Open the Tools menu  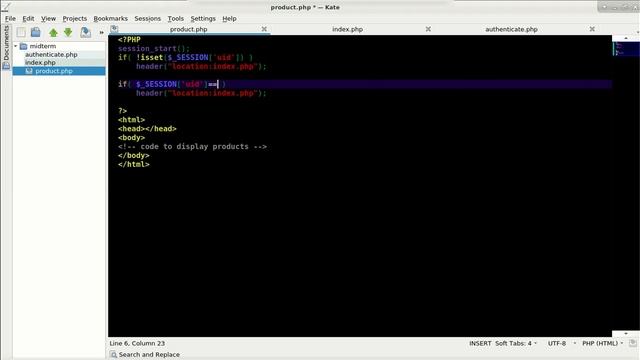[176, 18]
